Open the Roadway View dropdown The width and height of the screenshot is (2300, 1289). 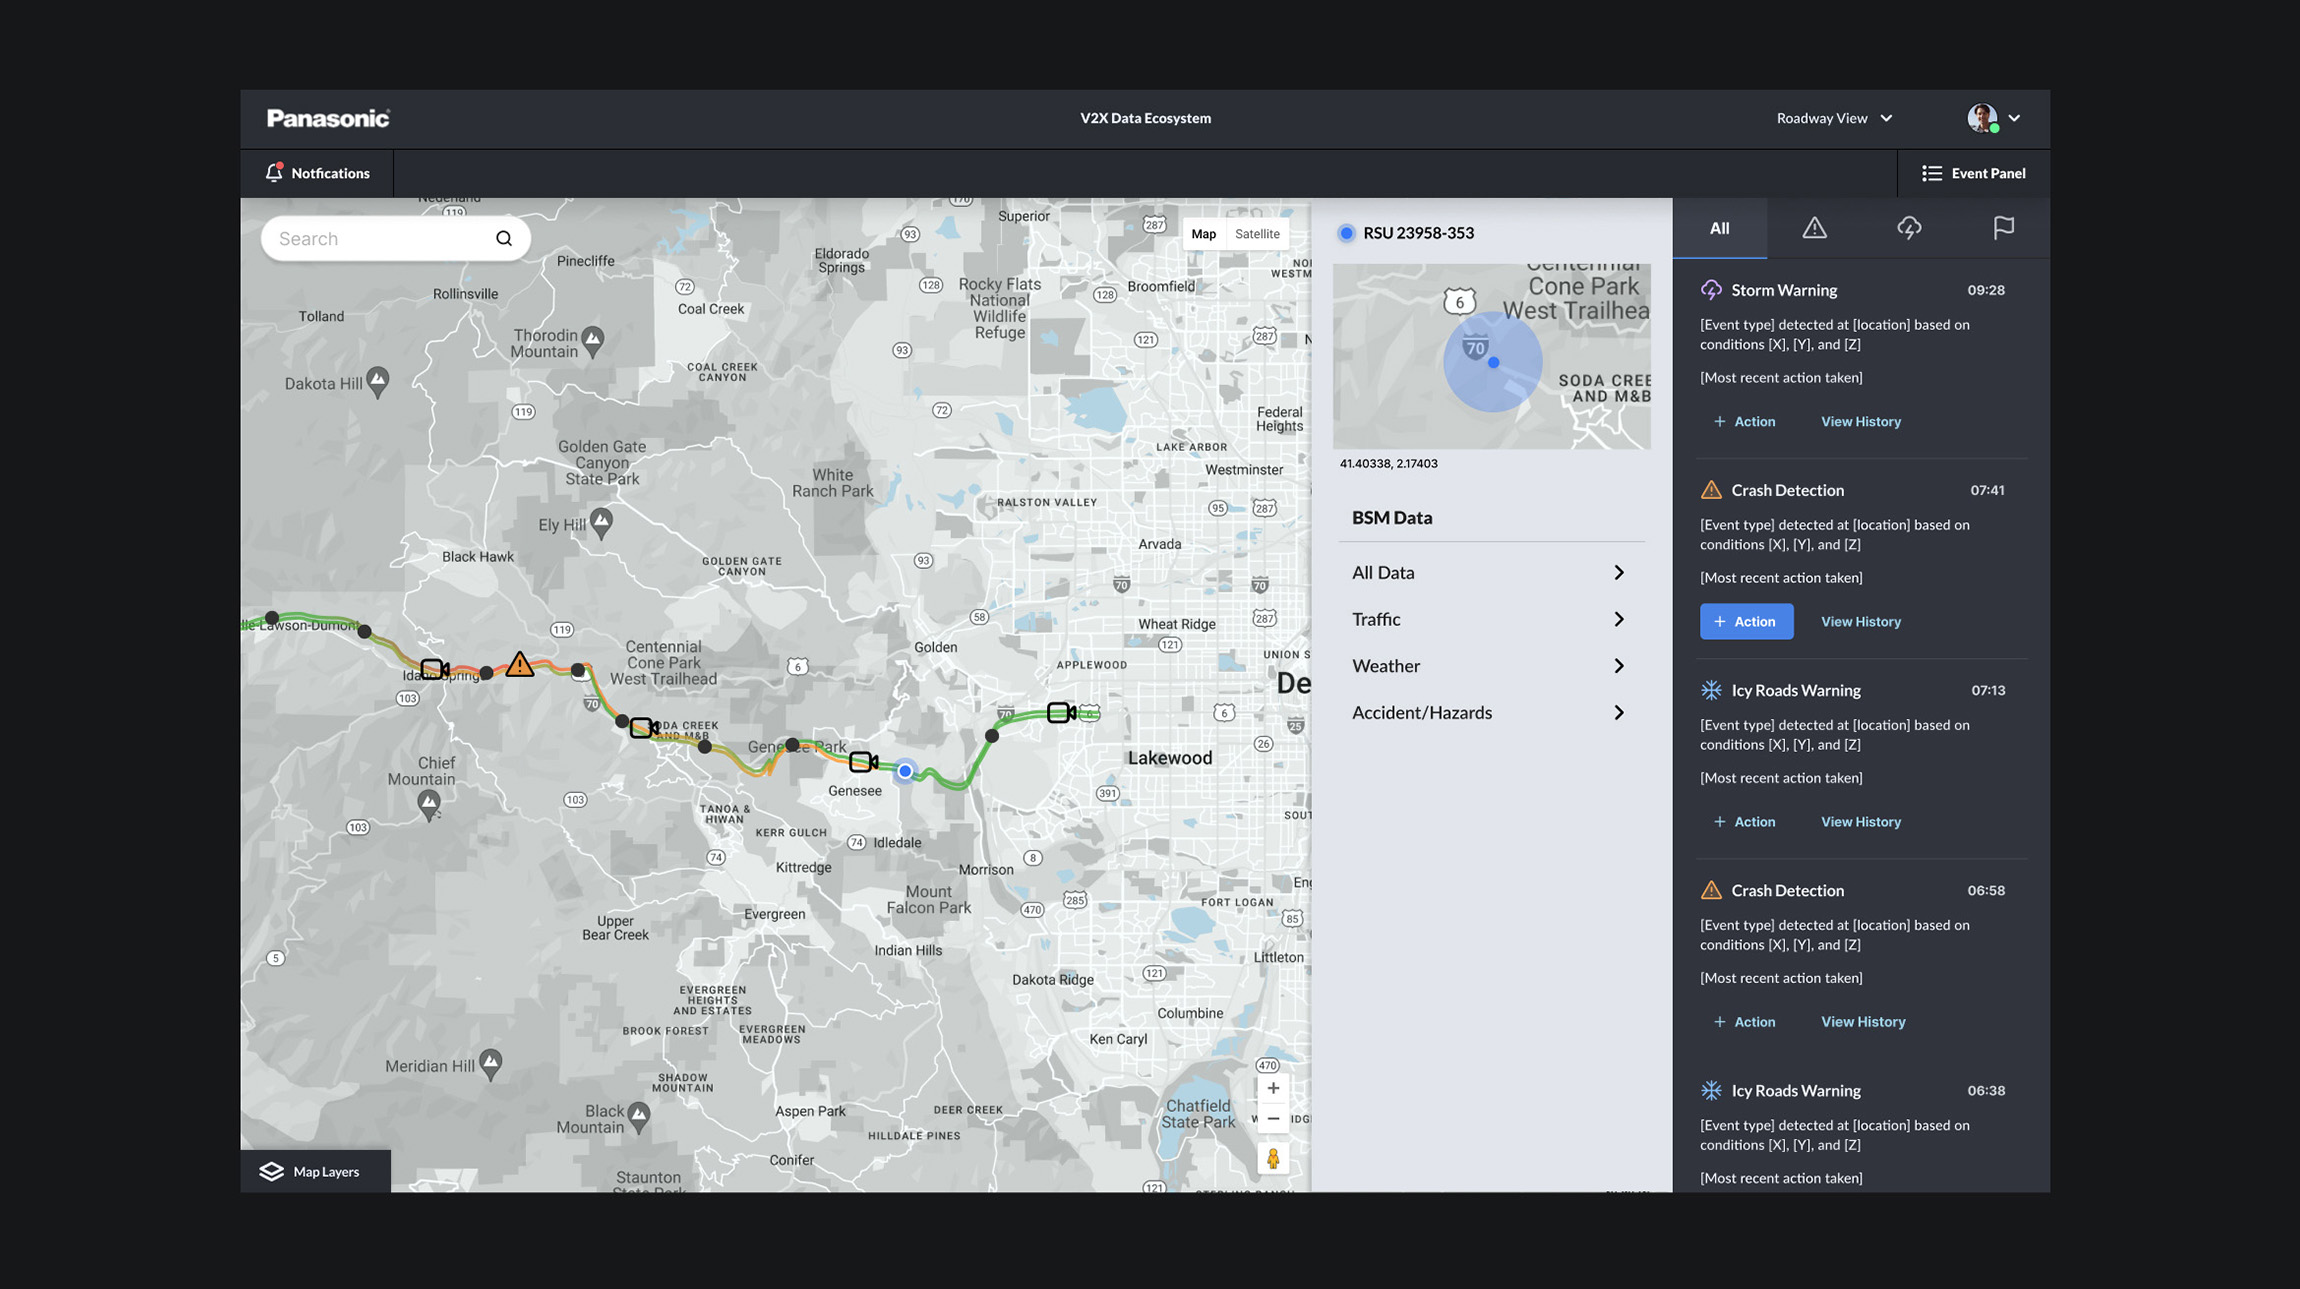click(1834, 118)
